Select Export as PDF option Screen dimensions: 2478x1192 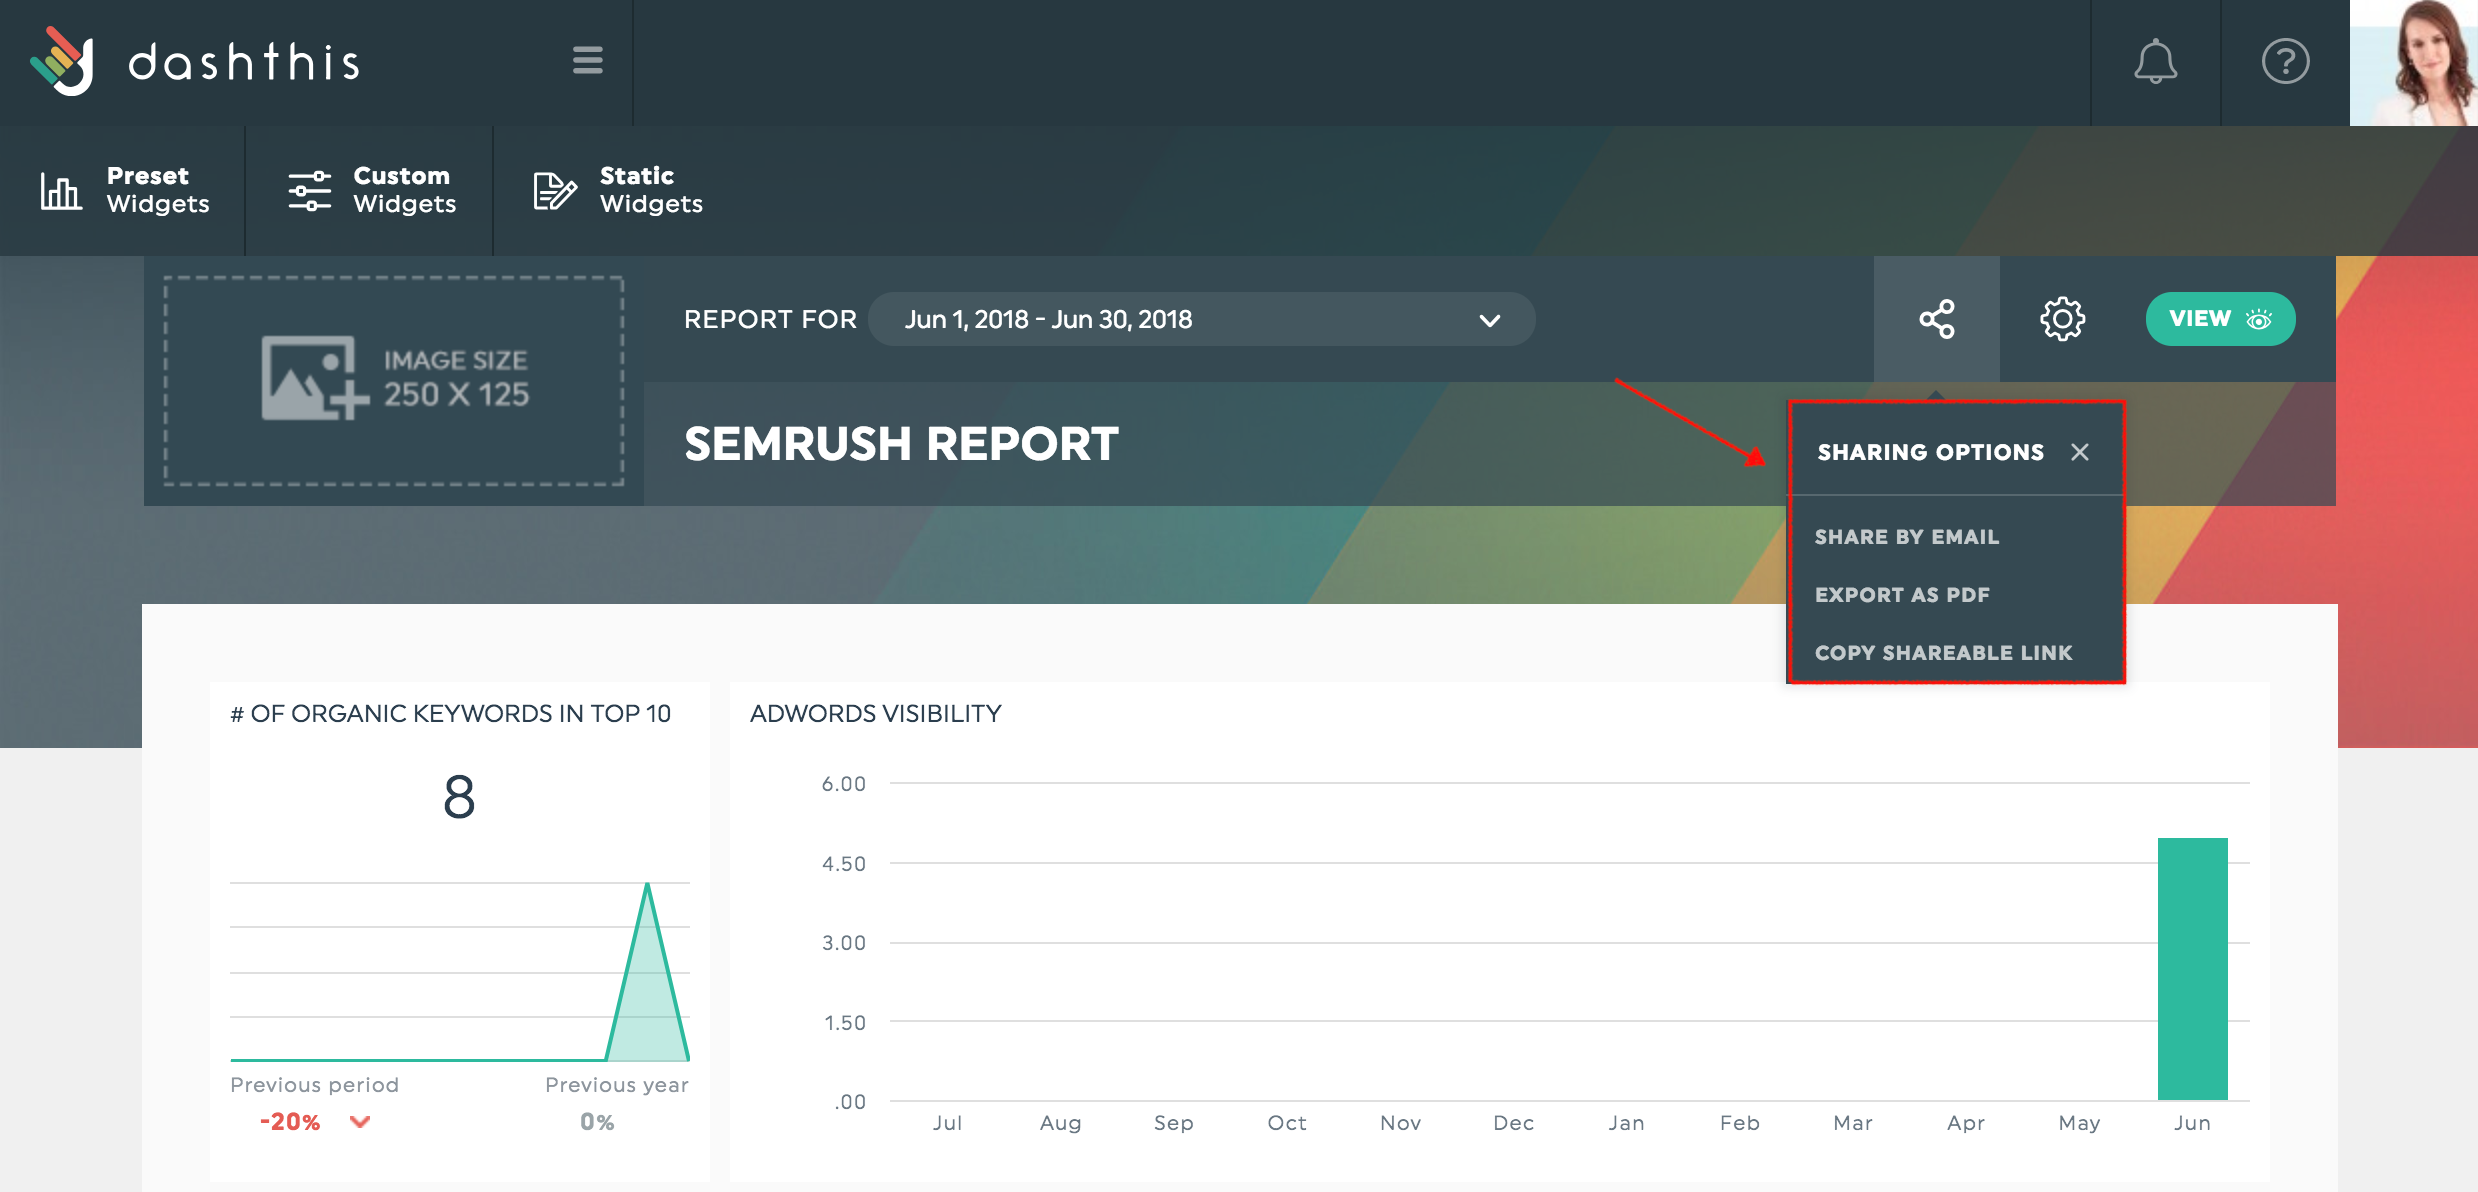[1902, 595]
